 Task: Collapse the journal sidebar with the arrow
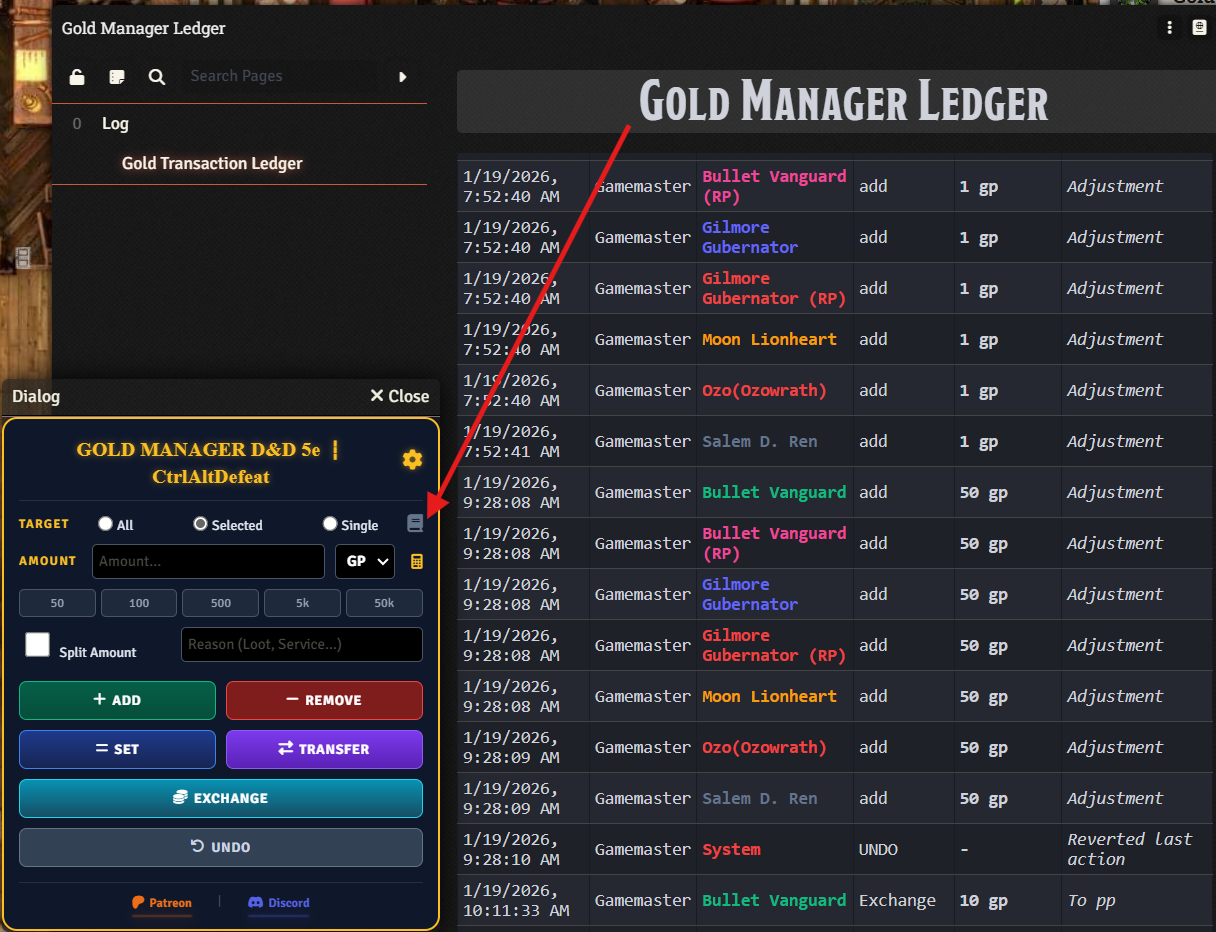coord(403,77)
